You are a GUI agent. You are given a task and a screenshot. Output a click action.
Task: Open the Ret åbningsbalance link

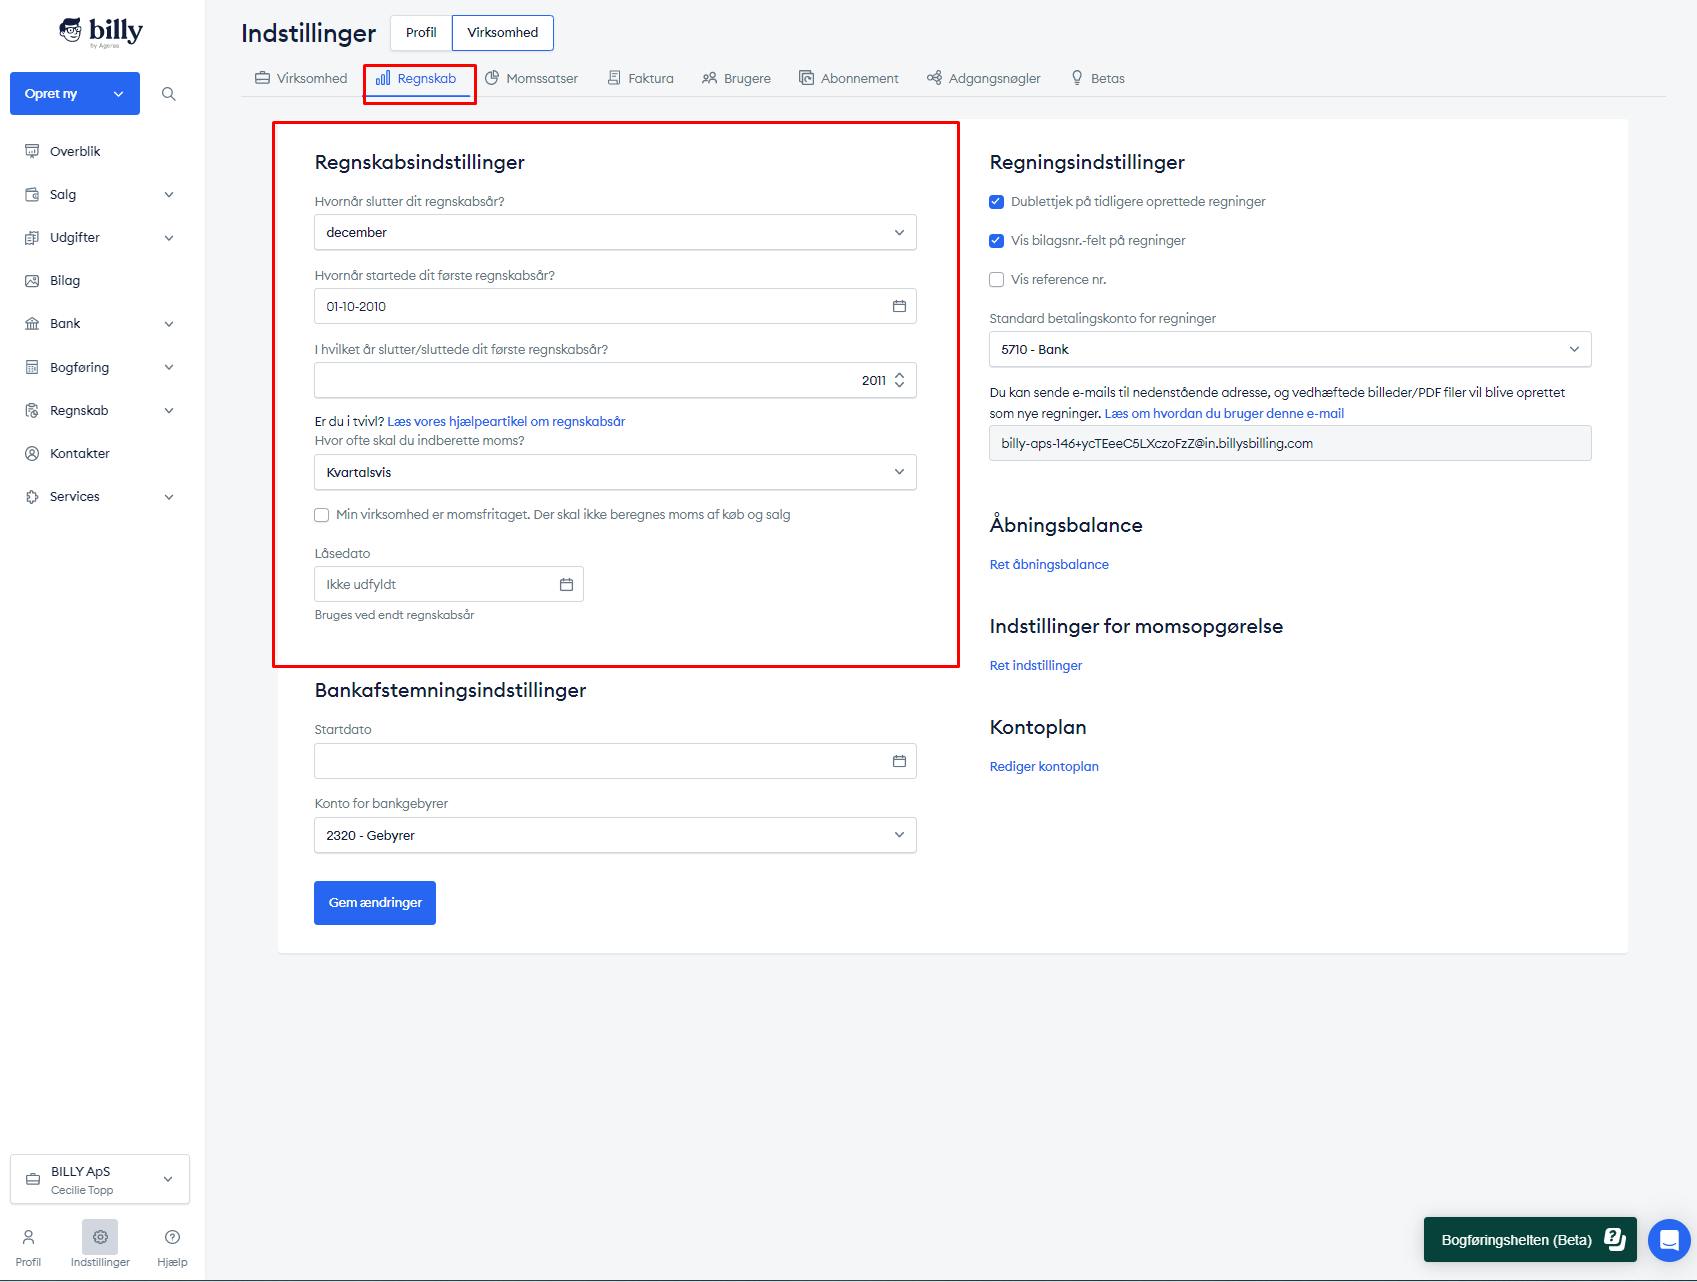pyautogui.click(x=1049, y=565)
